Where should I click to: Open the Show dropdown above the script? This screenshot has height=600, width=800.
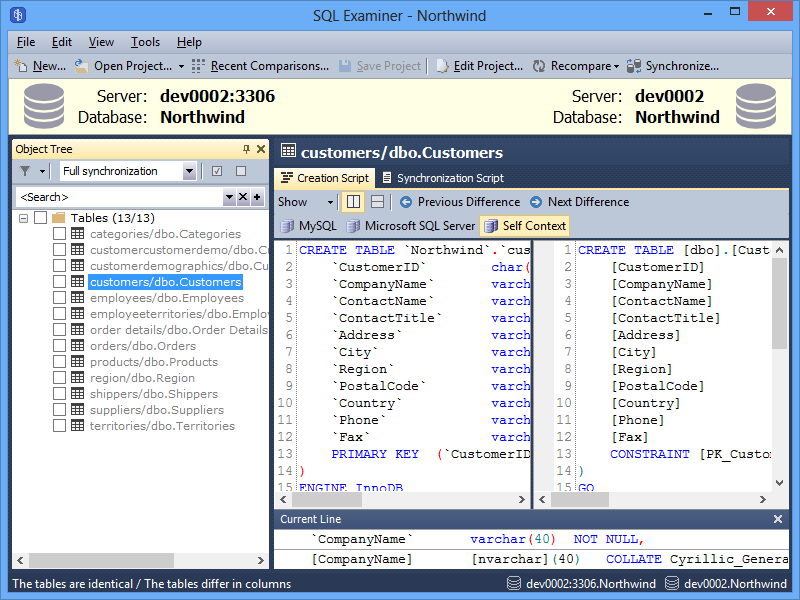[303, 202]
